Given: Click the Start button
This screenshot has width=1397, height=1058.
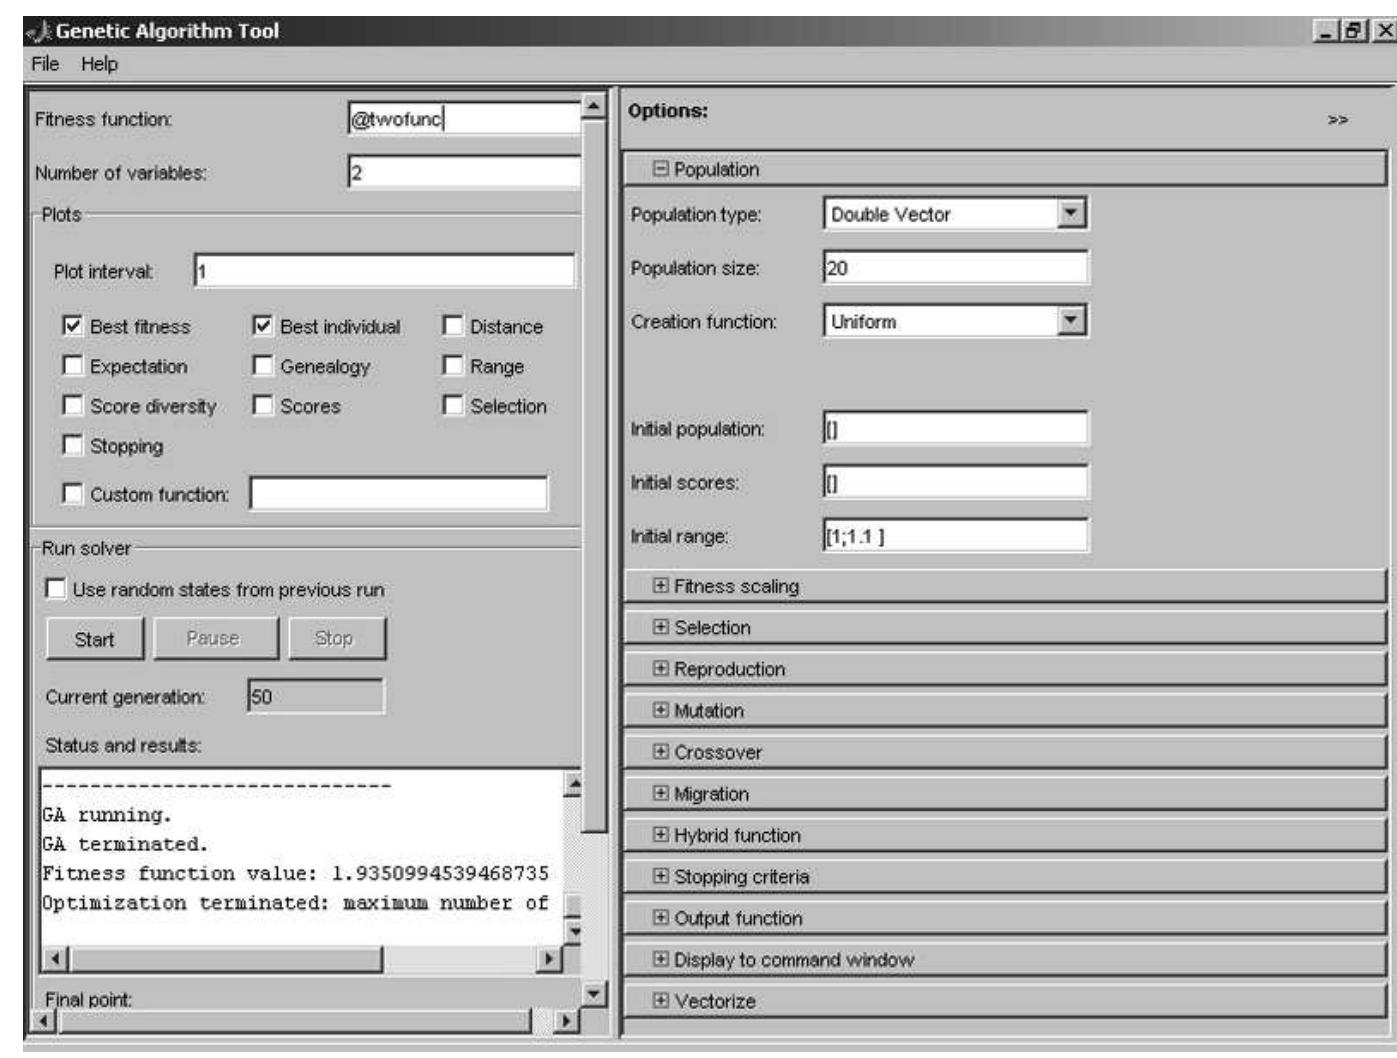Looking at the screenshot, I should (95, 639).
